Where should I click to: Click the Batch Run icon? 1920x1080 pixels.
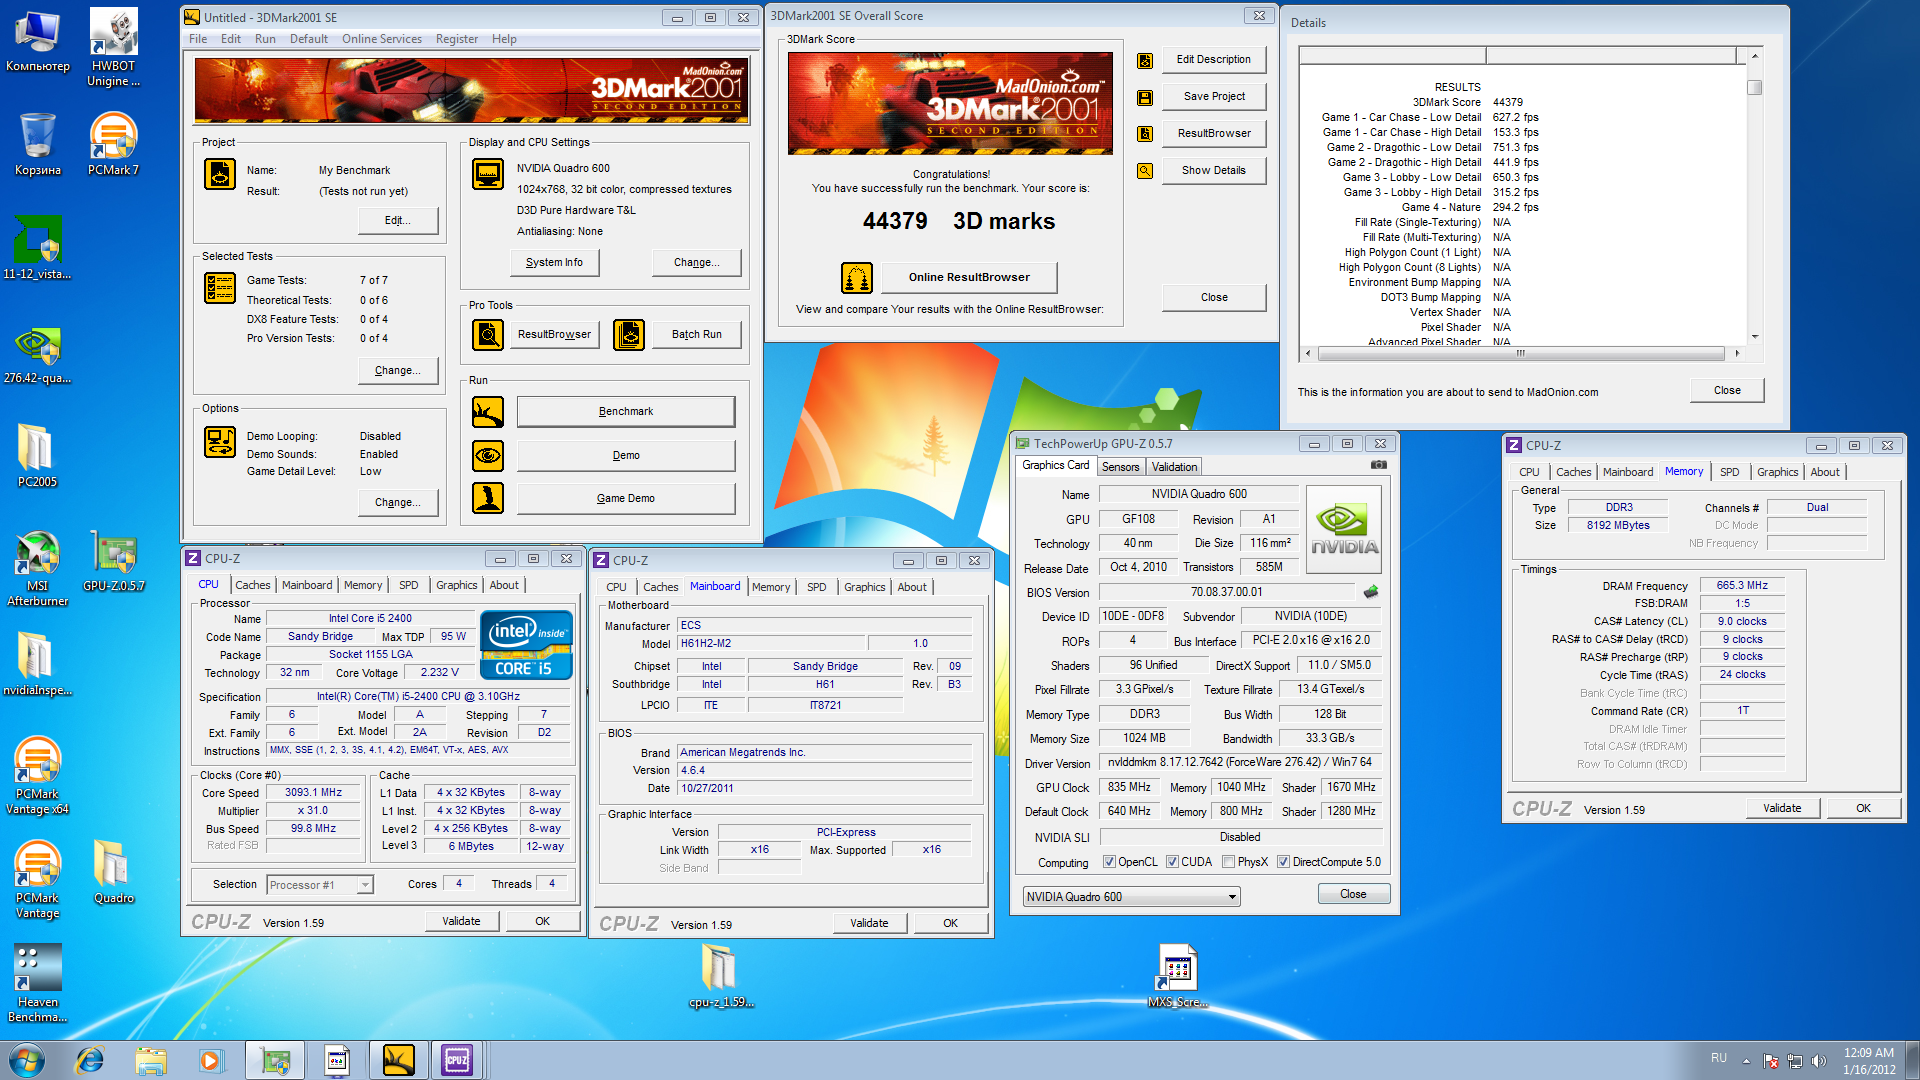[629, 334]
